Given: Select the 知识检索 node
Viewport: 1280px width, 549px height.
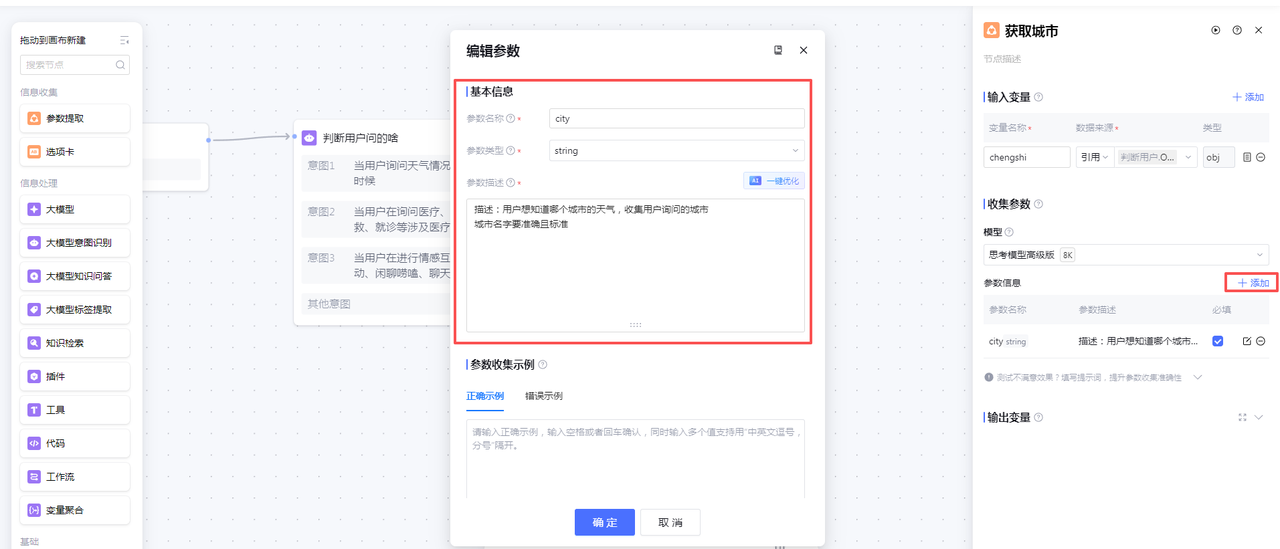Looking at the screenshot, I should [75, 343].
